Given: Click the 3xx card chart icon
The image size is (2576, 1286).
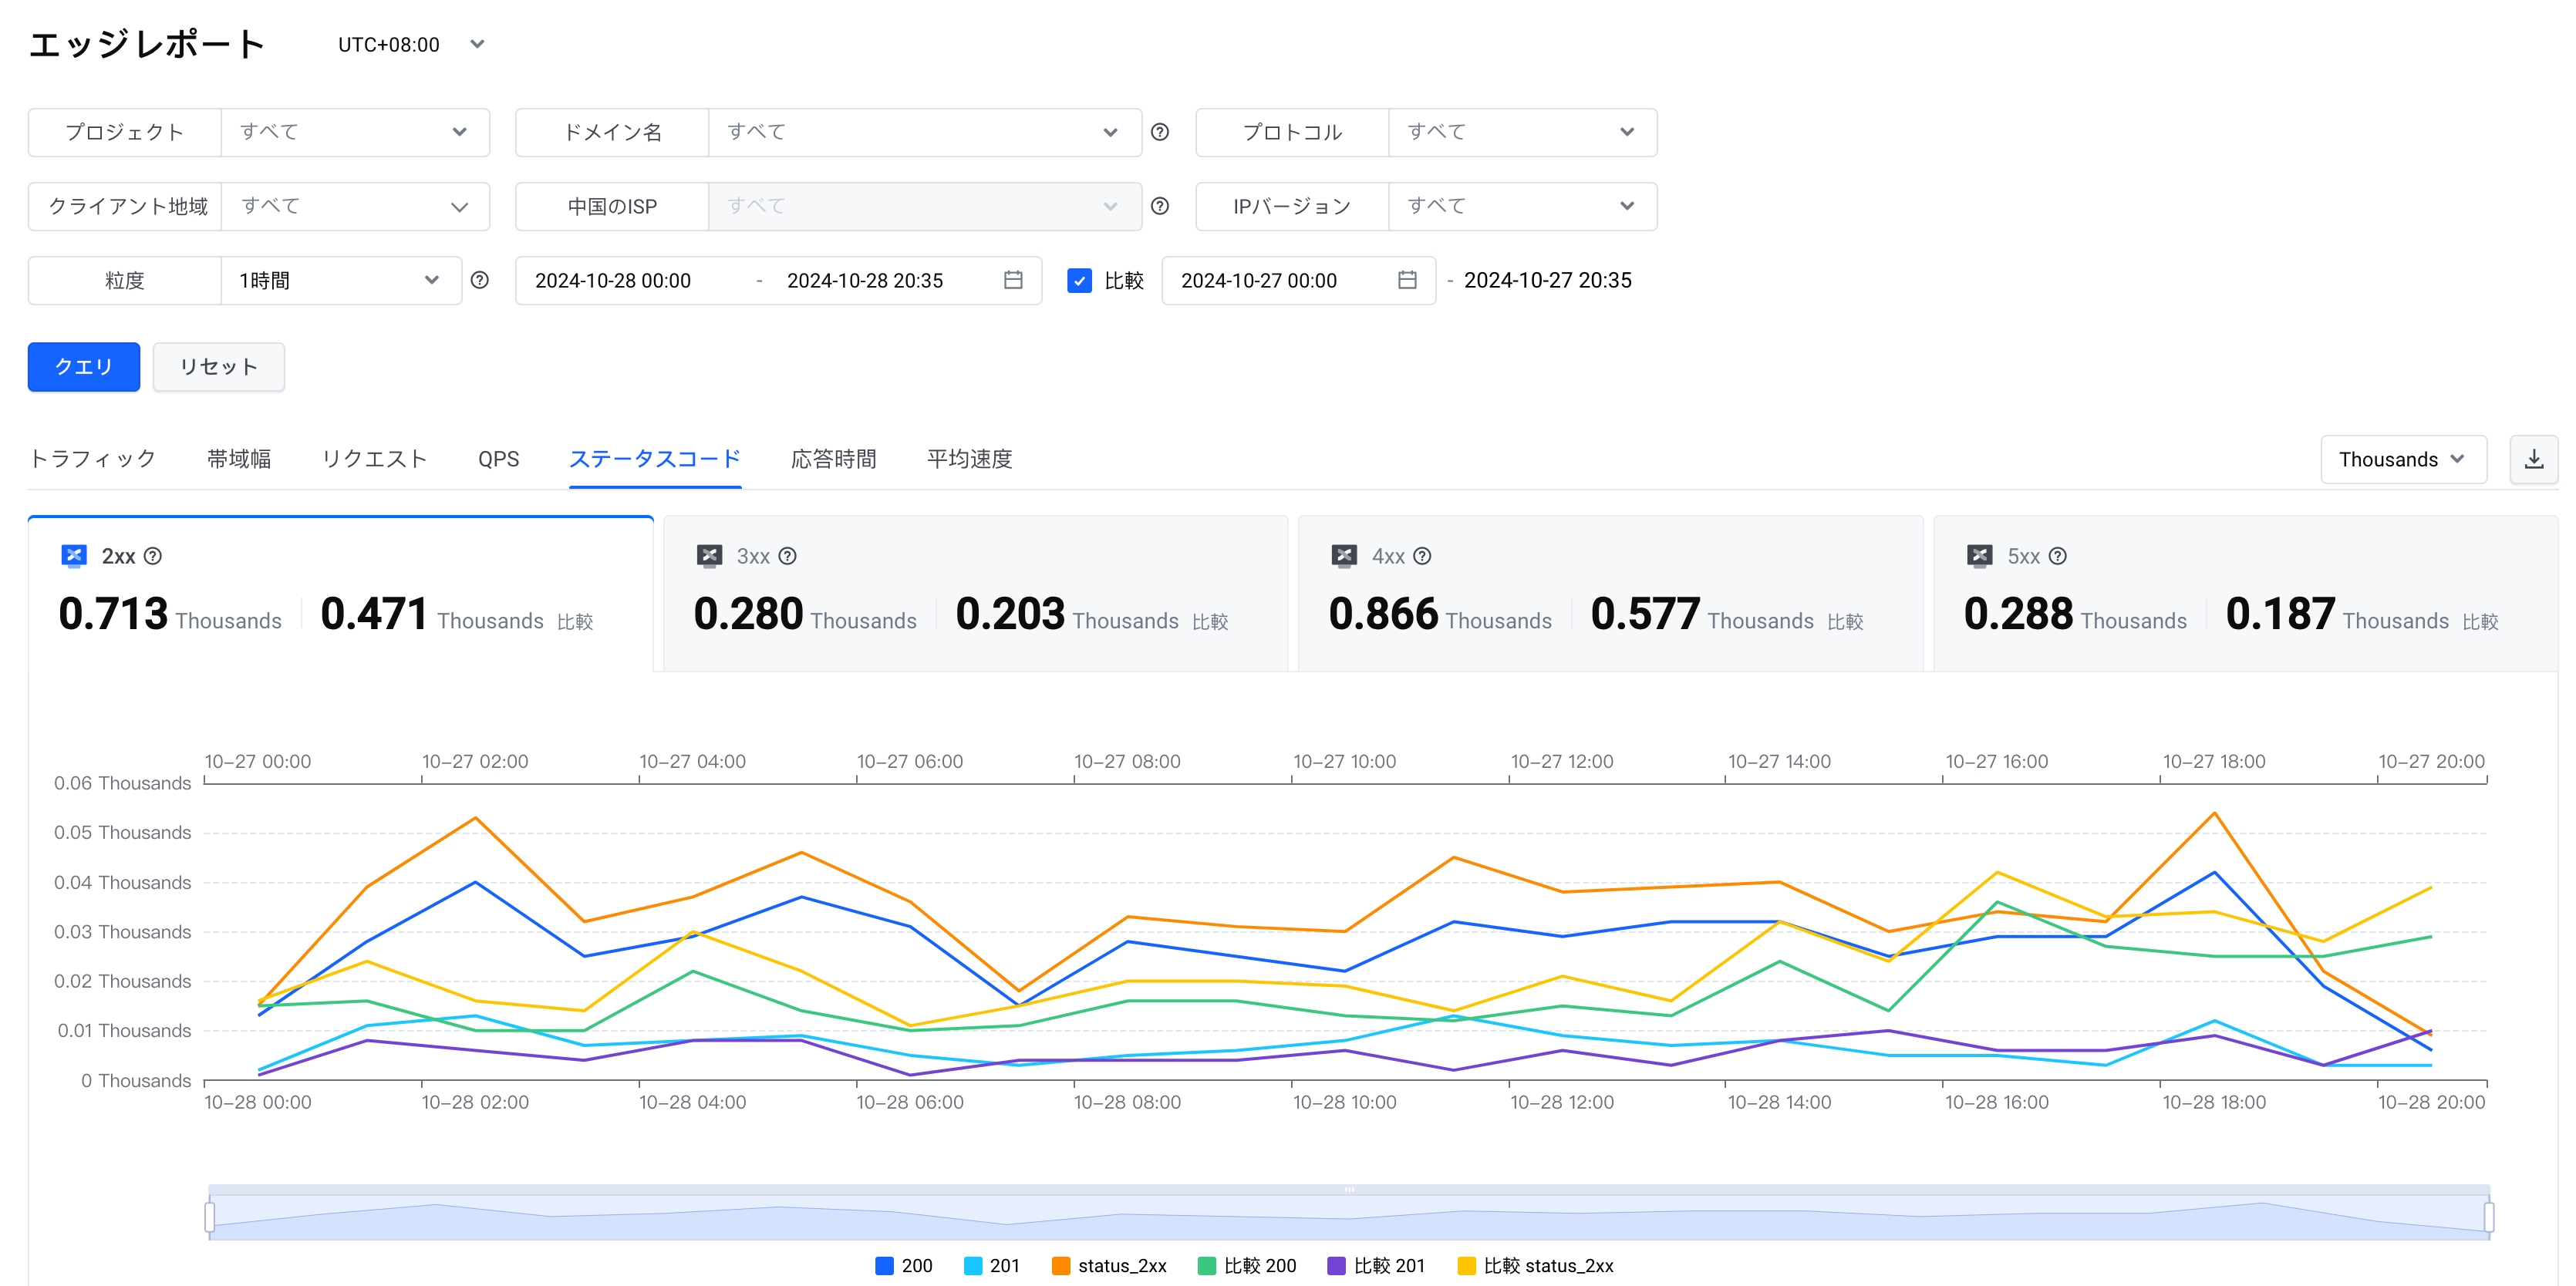Looking at the screenshot, I should (709, 556).
